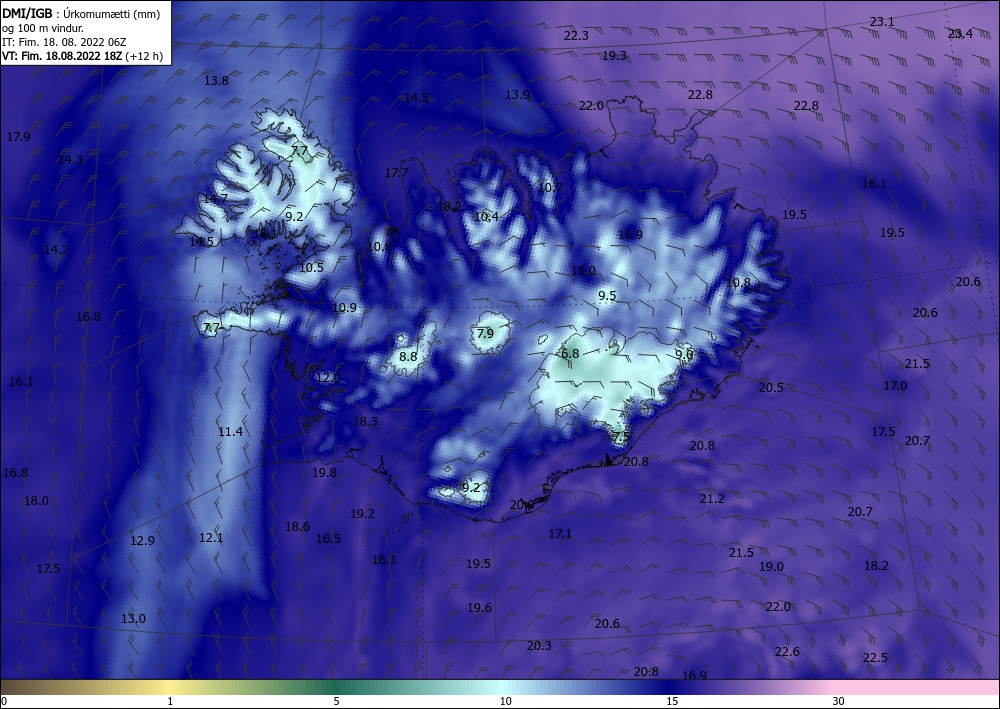Image resolution: width=1000 pixels, height=709 pixels.
Task: Select the 19.8 value off the southwest coast
Action: [325, 472]
